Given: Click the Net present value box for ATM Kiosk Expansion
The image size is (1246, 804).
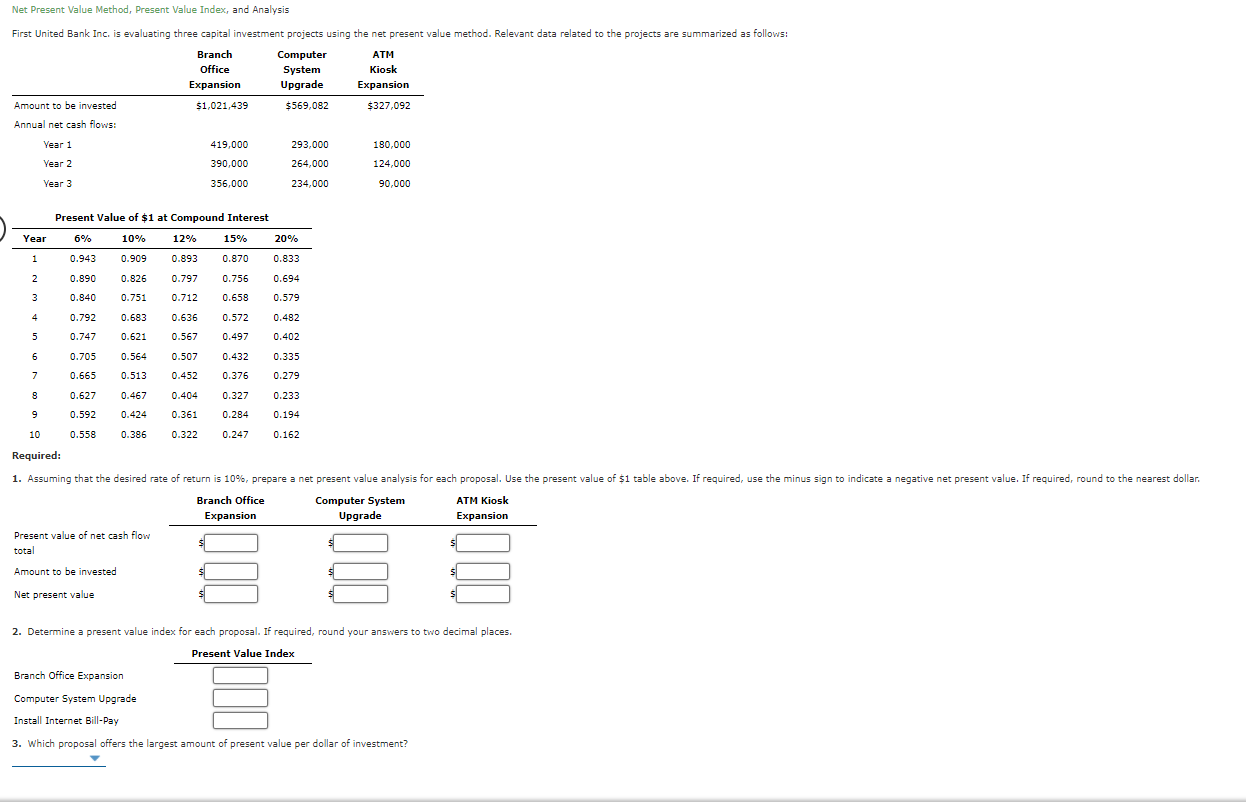Looking at the screenshot, I should click(483, 593).
